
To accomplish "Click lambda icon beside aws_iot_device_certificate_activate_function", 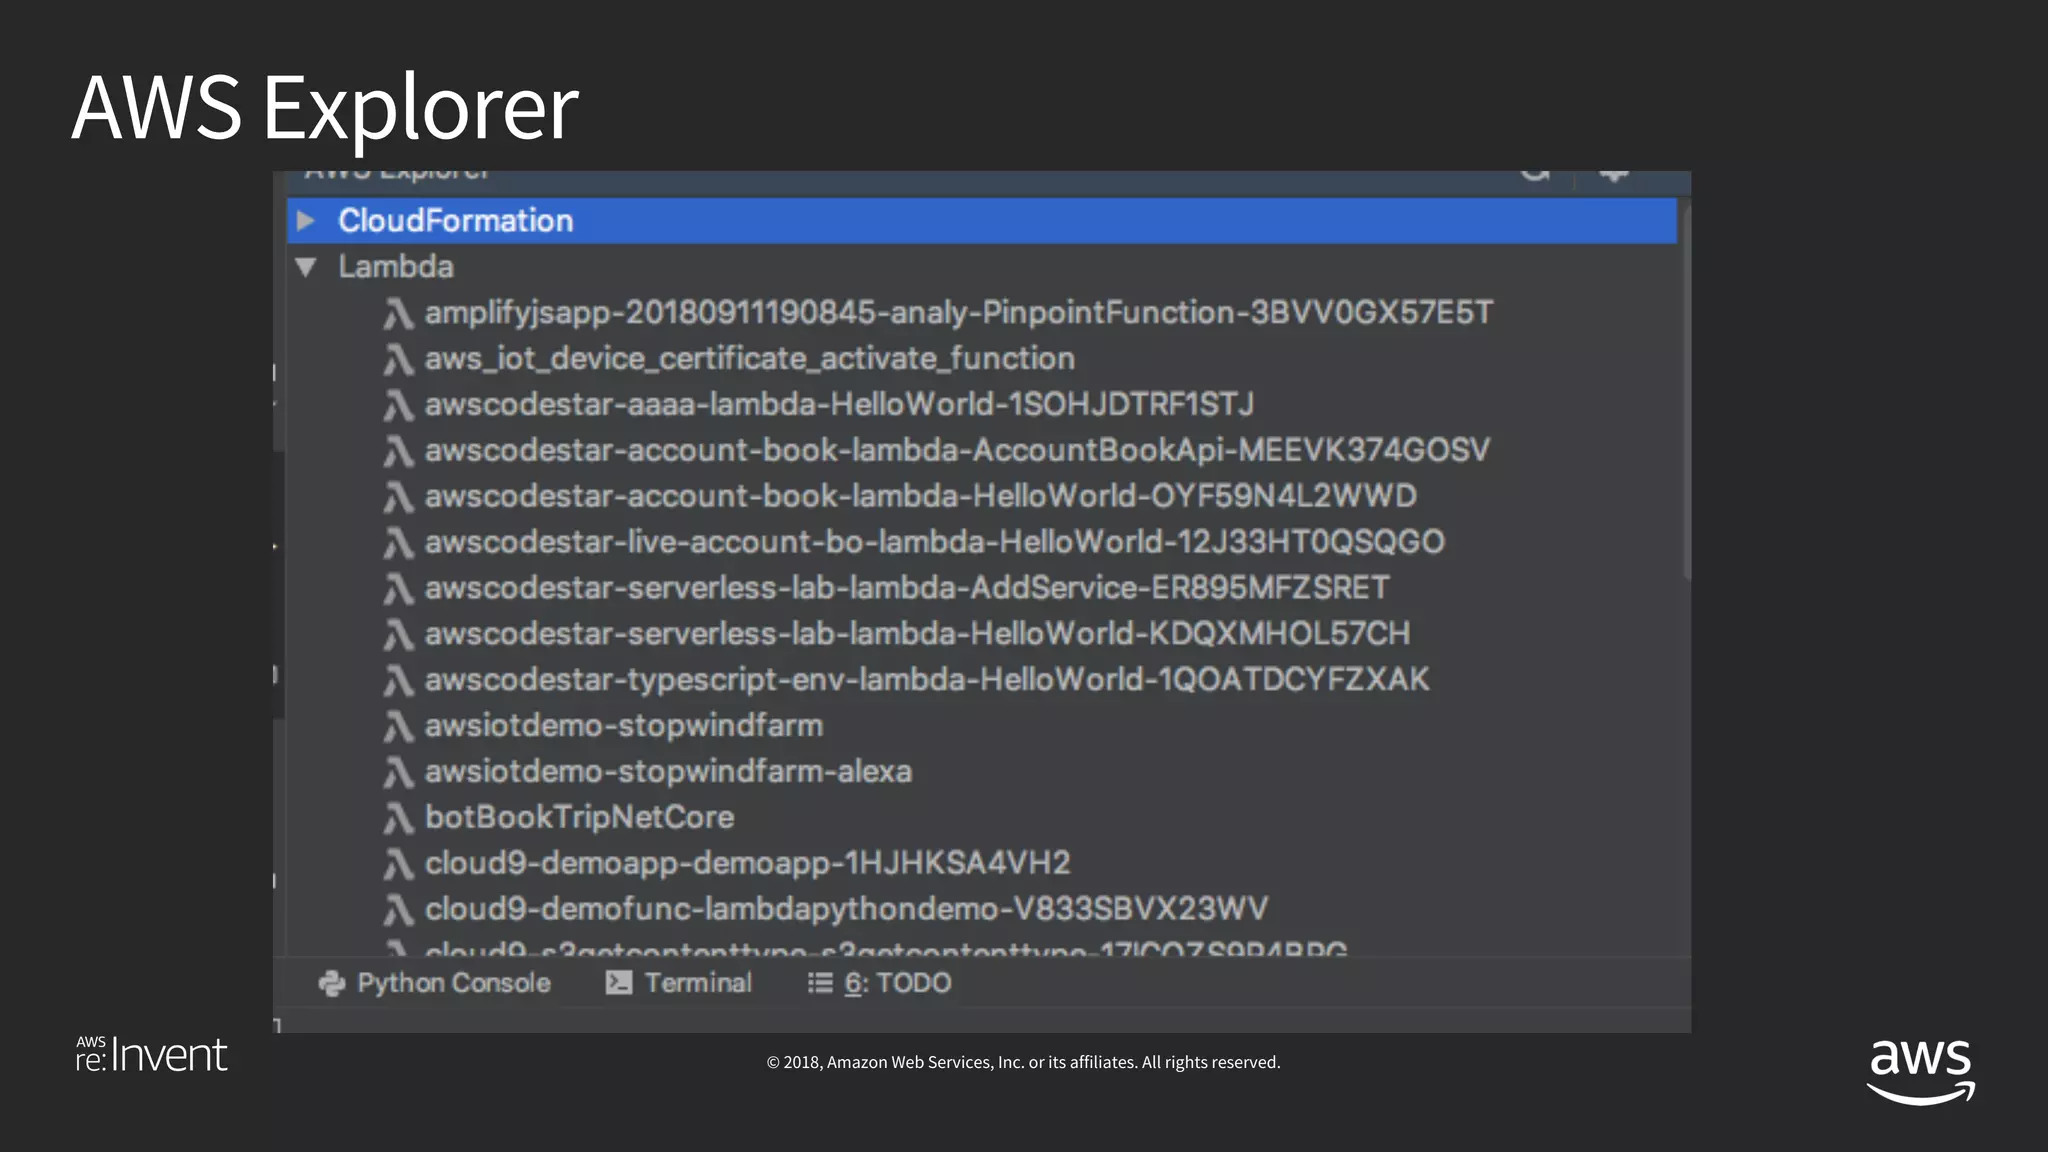I will click(398, 359).
